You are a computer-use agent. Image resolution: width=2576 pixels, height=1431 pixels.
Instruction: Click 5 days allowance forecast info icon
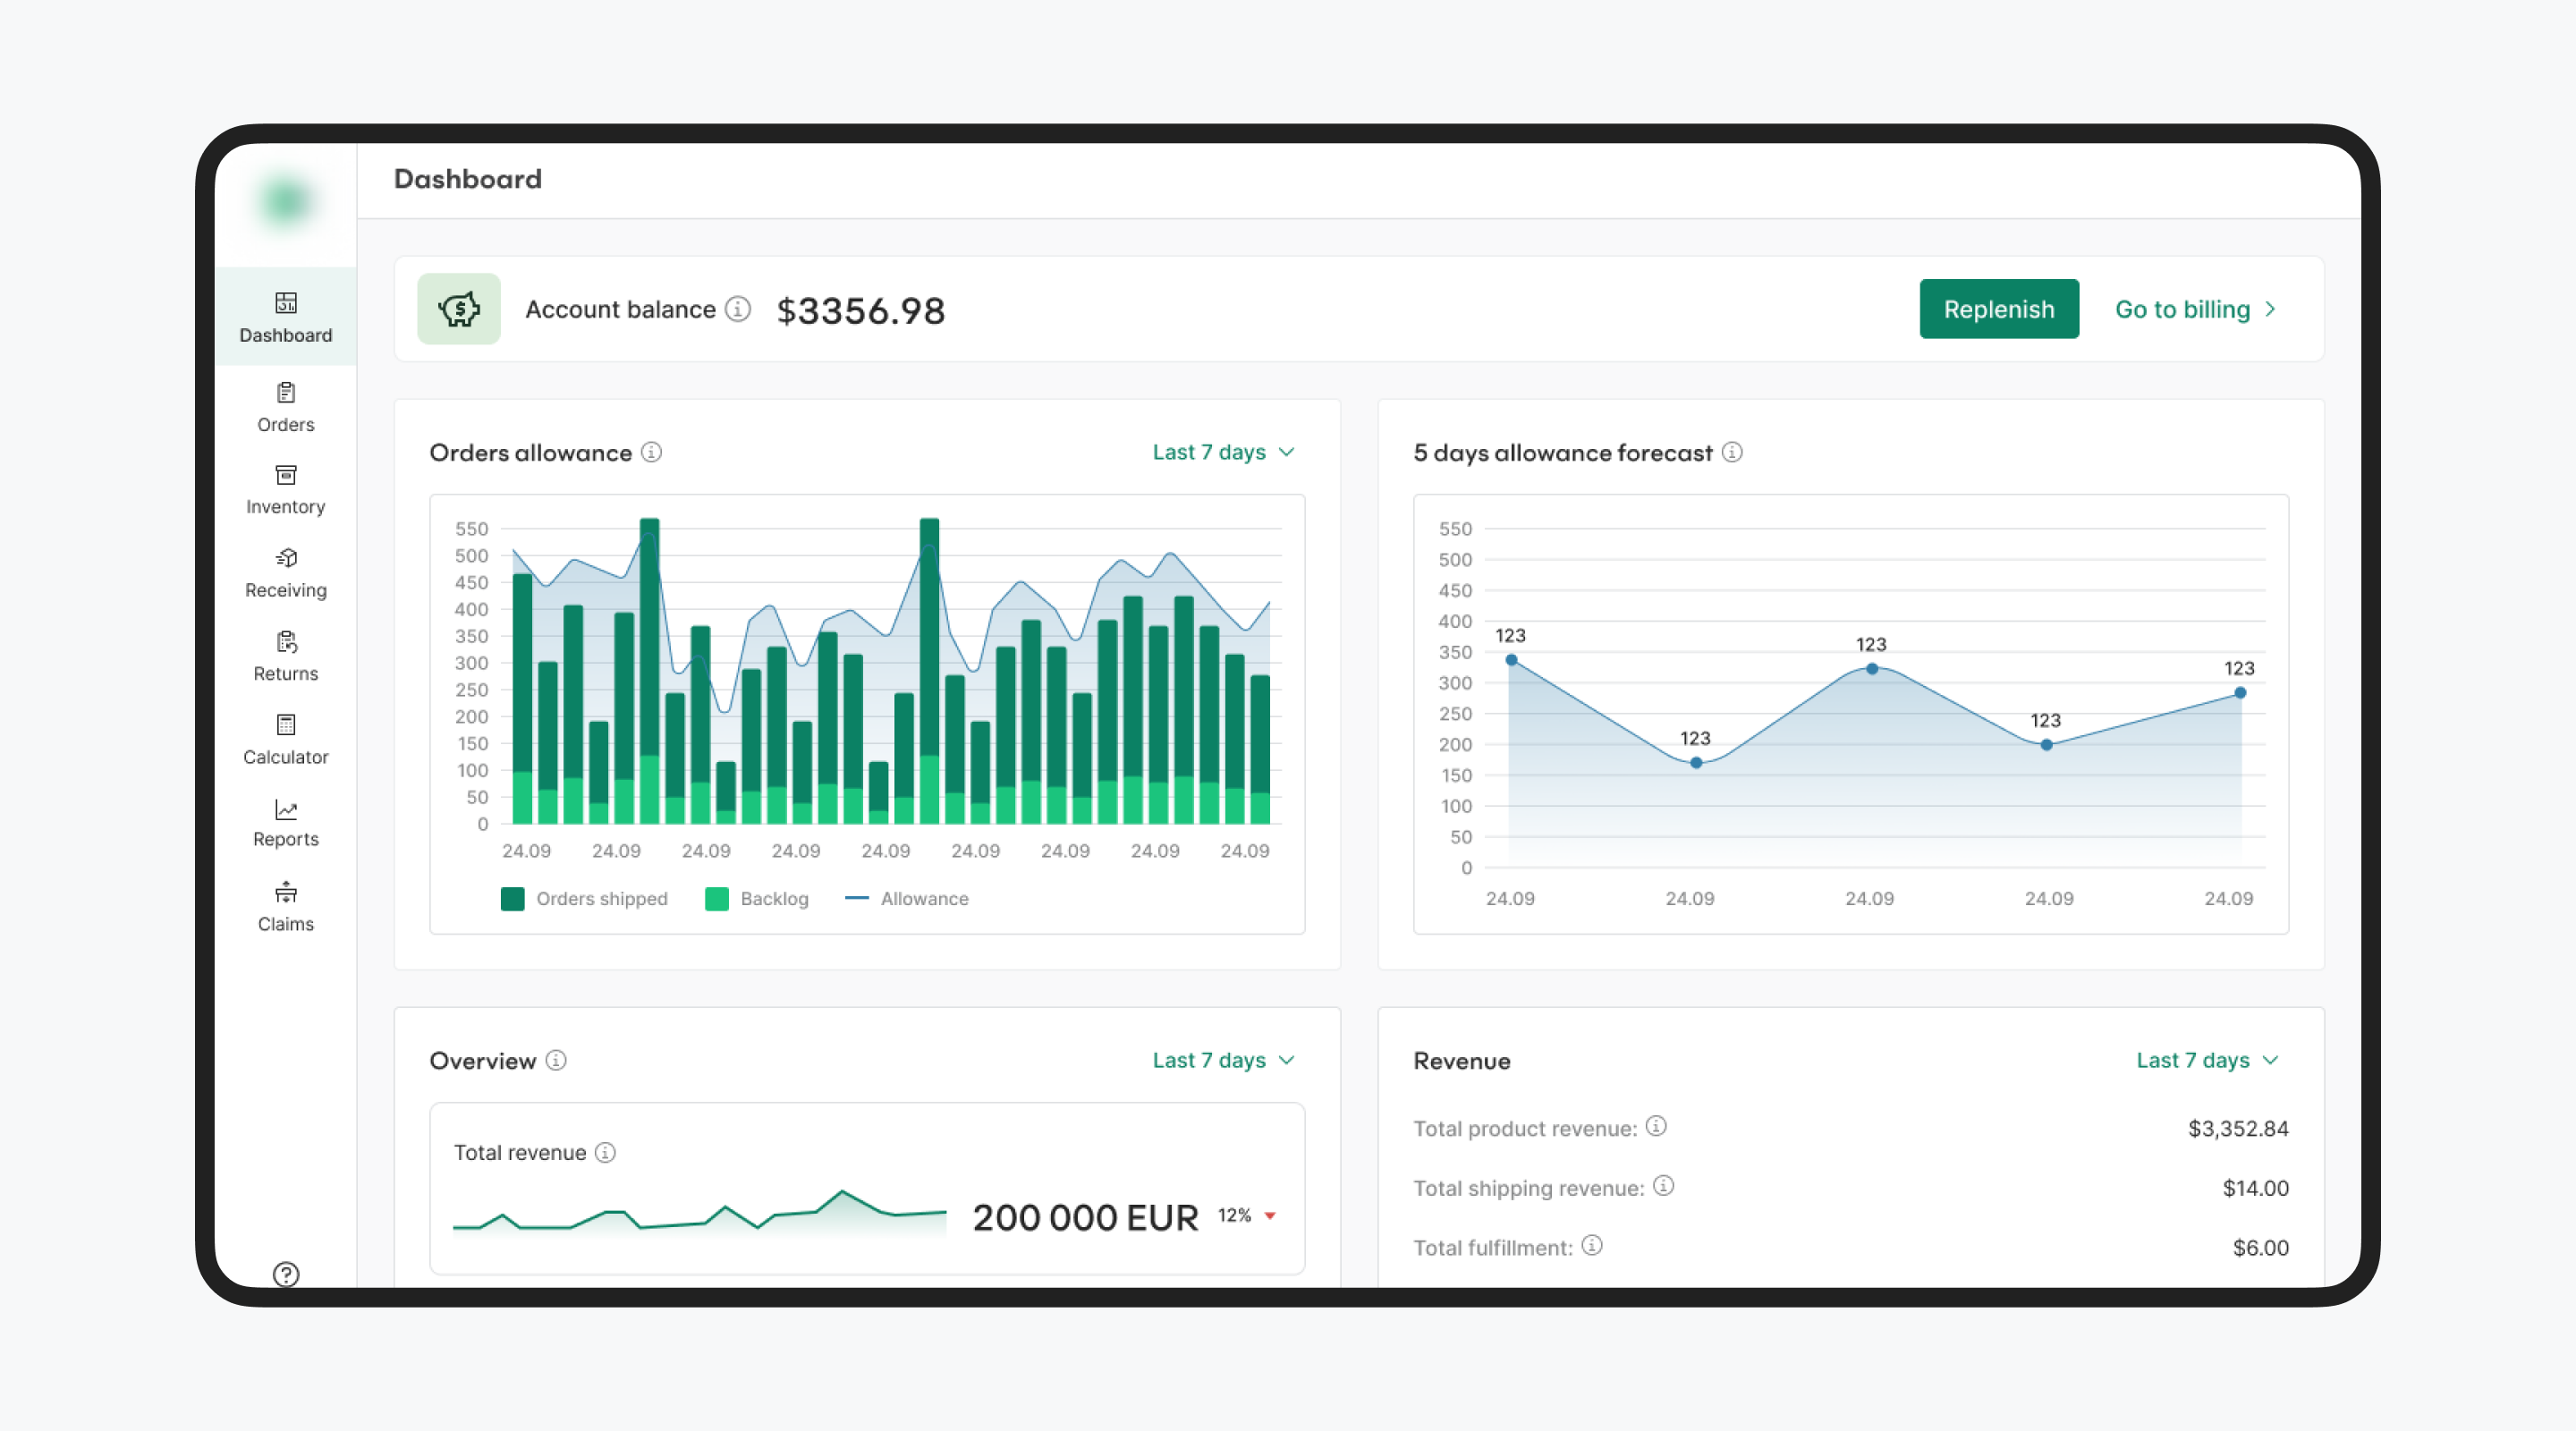pos(1732,452)
